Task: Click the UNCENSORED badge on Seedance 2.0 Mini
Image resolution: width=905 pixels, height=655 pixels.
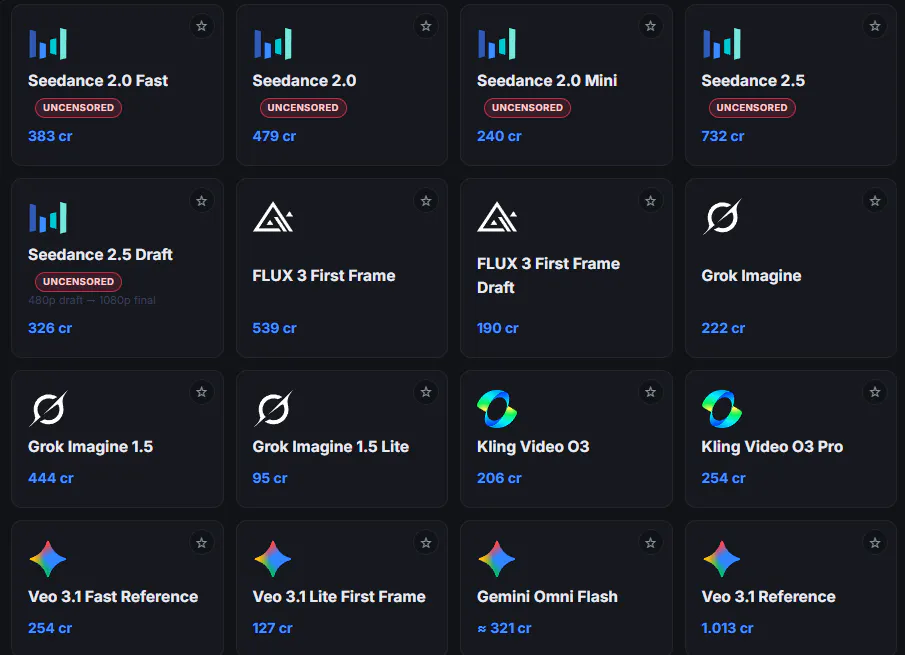Action: point(528,108)
